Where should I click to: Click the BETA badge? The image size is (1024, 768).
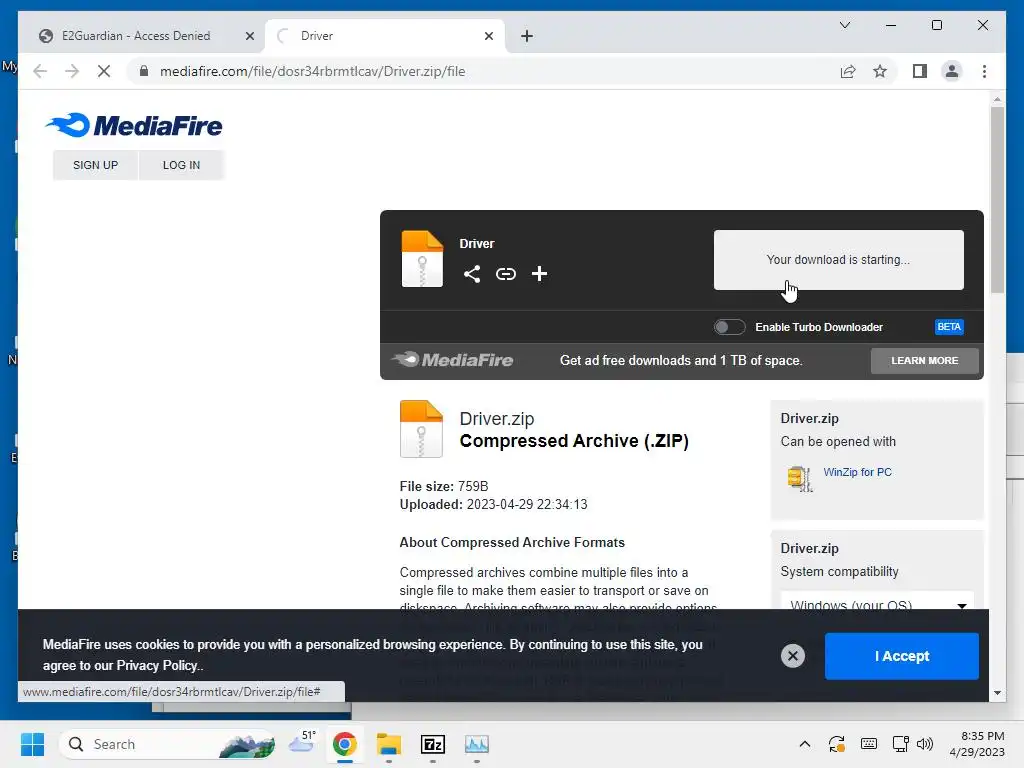(949, 327)
